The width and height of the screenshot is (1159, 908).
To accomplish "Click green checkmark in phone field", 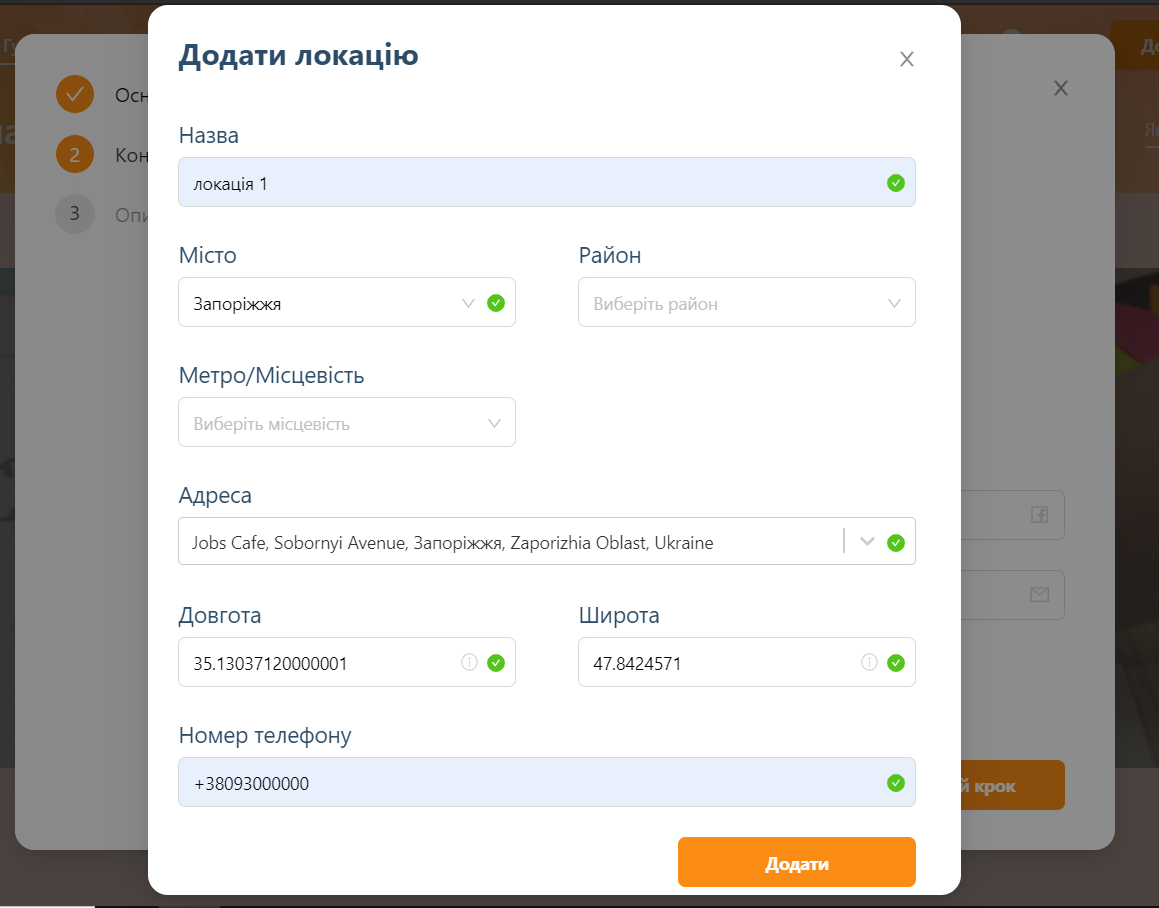I will pyautogui.click(x=895, y=783).
